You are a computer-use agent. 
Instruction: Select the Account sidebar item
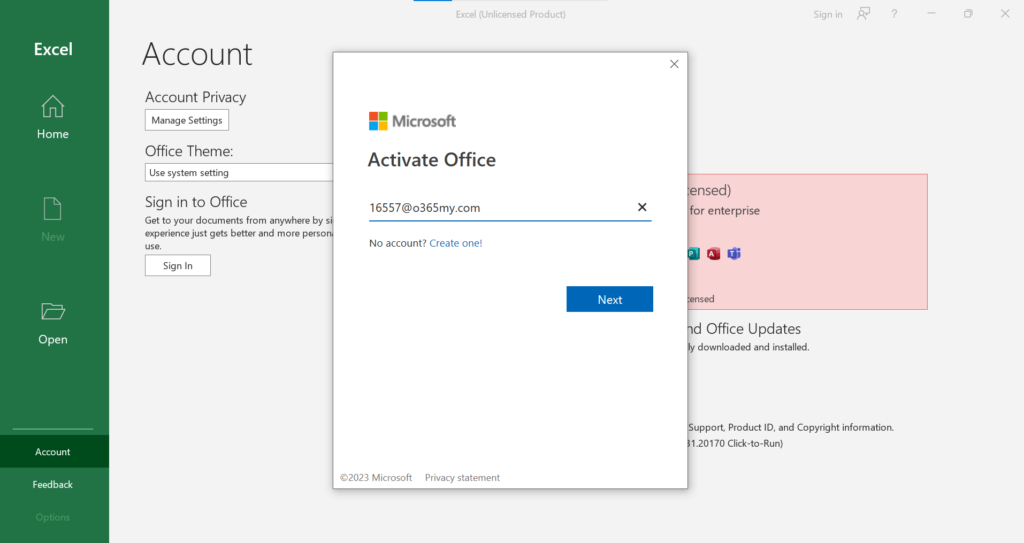[53, 452]
